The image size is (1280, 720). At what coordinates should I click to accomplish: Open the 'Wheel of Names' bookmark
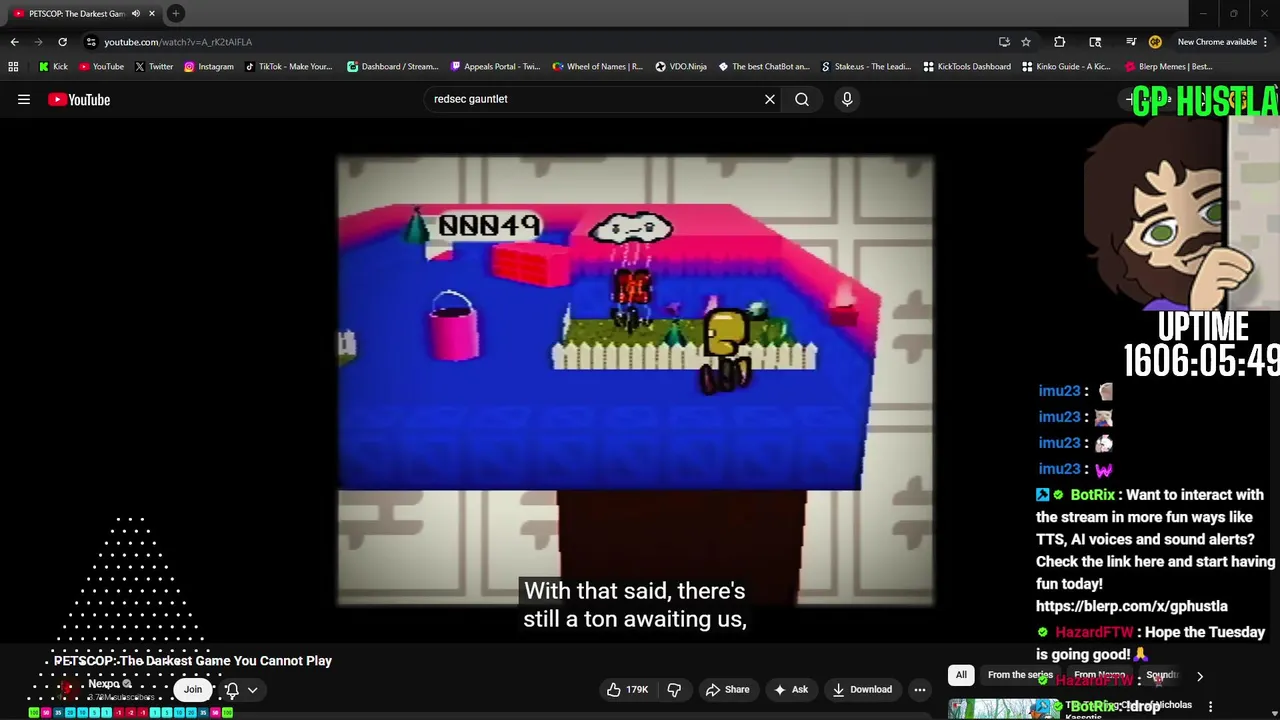(x=597, y=67)
